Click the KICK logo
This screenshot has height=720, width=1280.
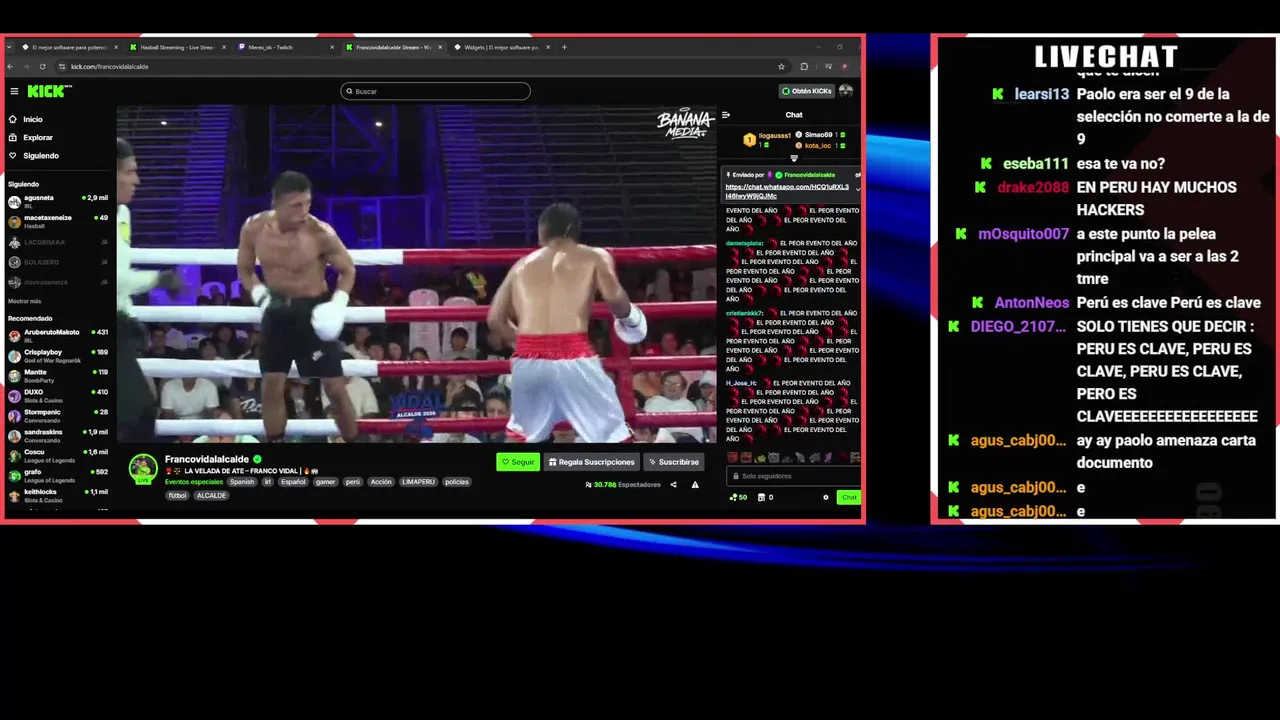[48, 91]
